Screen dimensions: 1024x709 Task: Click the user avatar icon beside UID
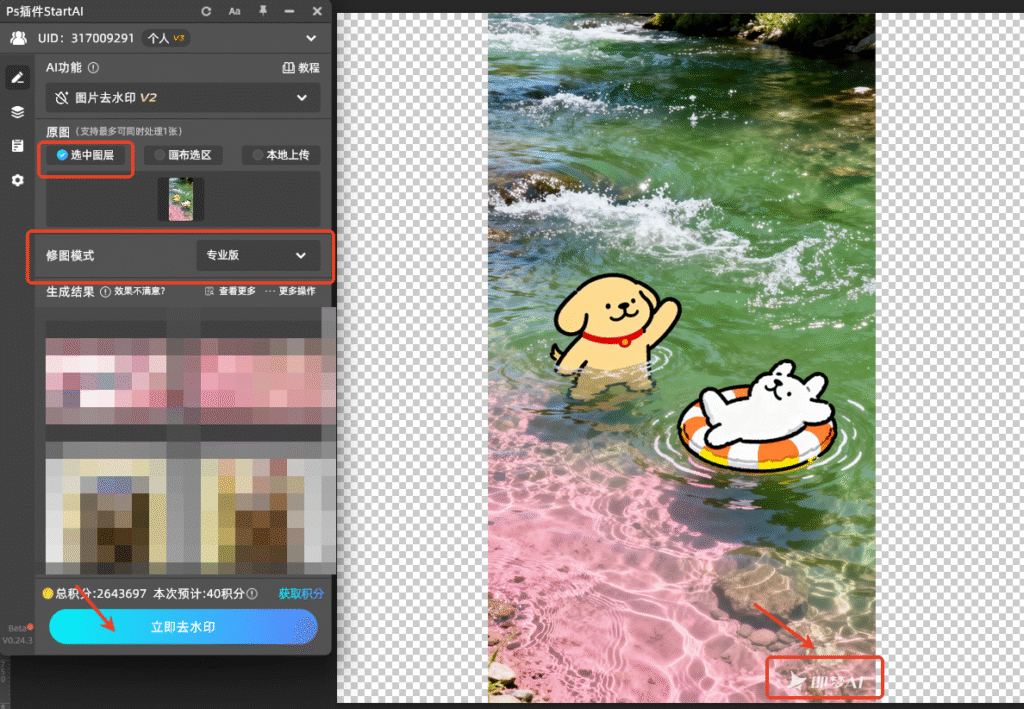point(19,38)
